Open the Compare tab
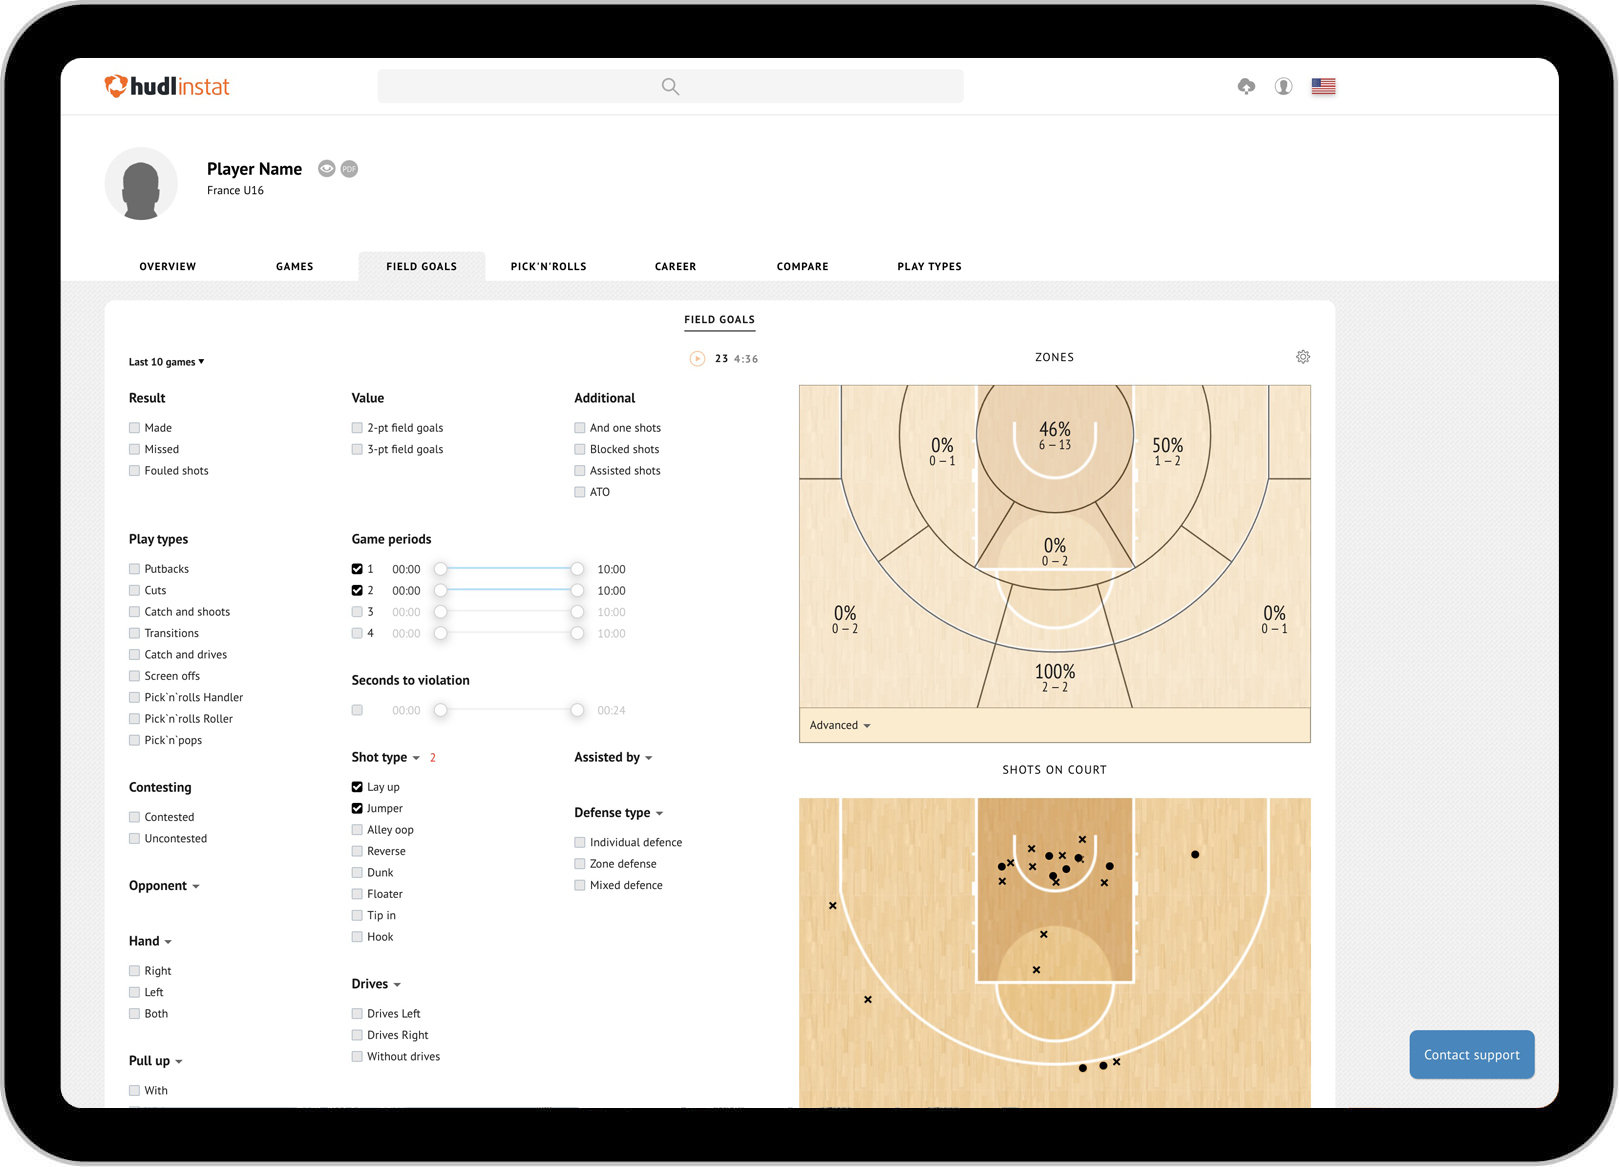1619x1167 pixels. (802, 266)
